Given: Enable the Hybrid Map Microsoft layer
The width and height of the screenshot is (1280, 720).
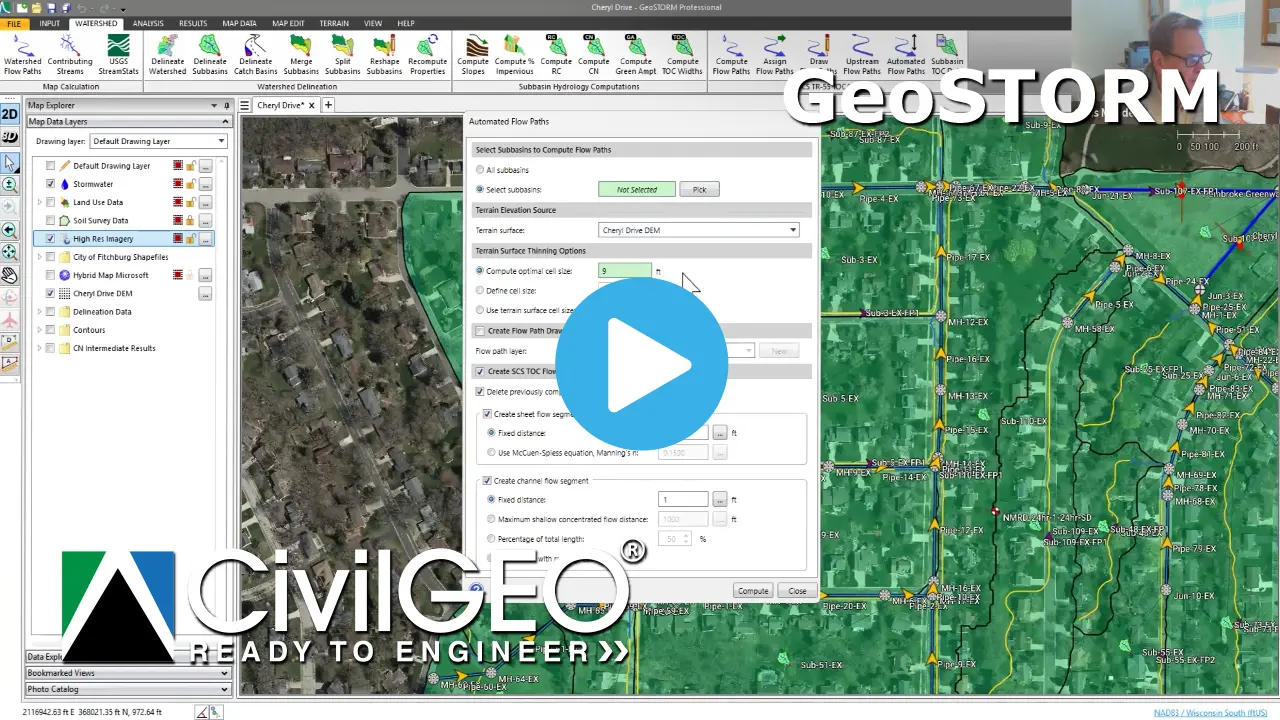Looking at the screenshot, I should (x=50, y=275).
